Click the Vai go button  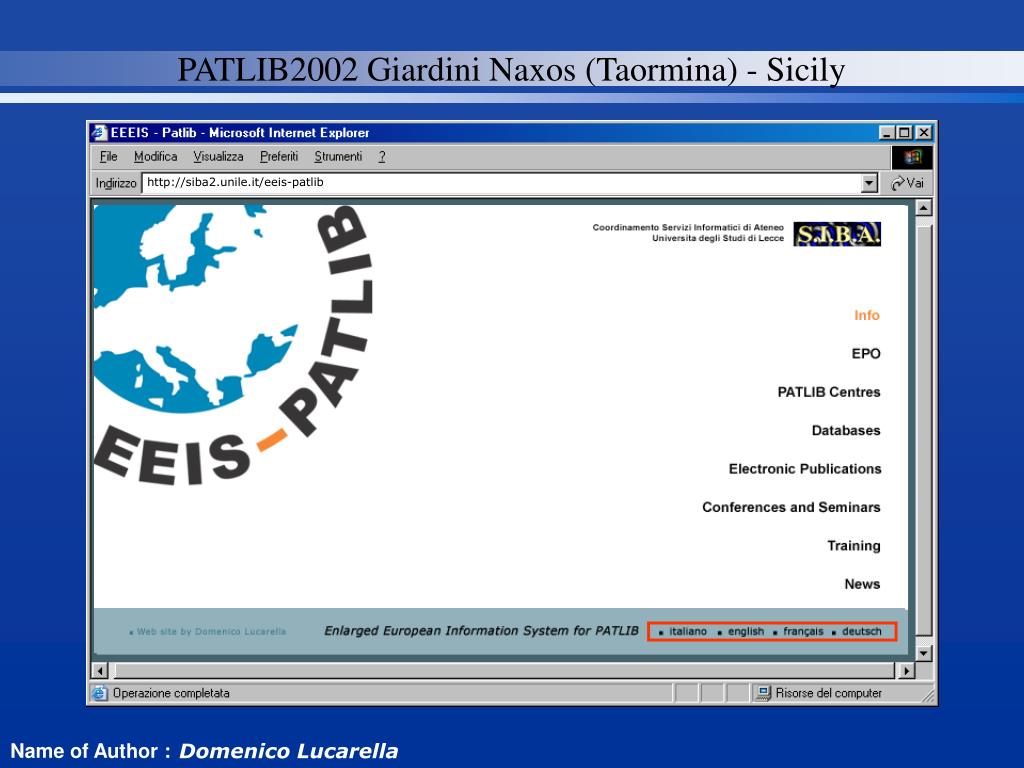(908, 184)
